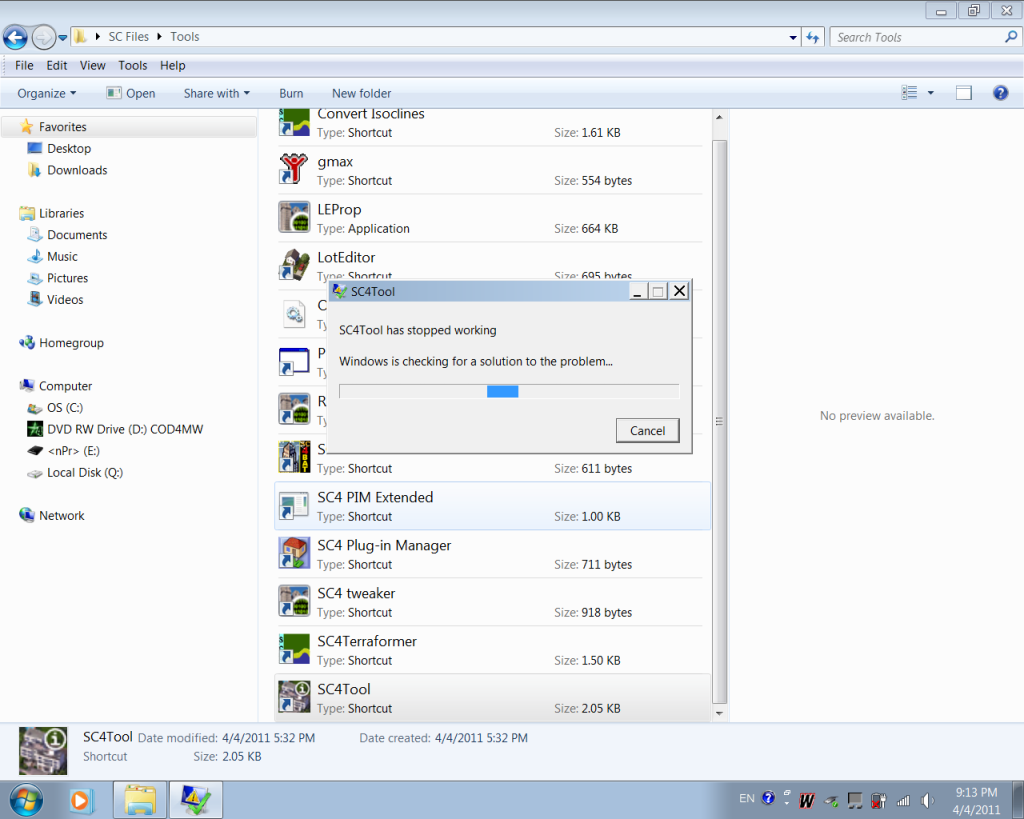Open the View menu
The image size is (1024, 819).
point(93,65)
